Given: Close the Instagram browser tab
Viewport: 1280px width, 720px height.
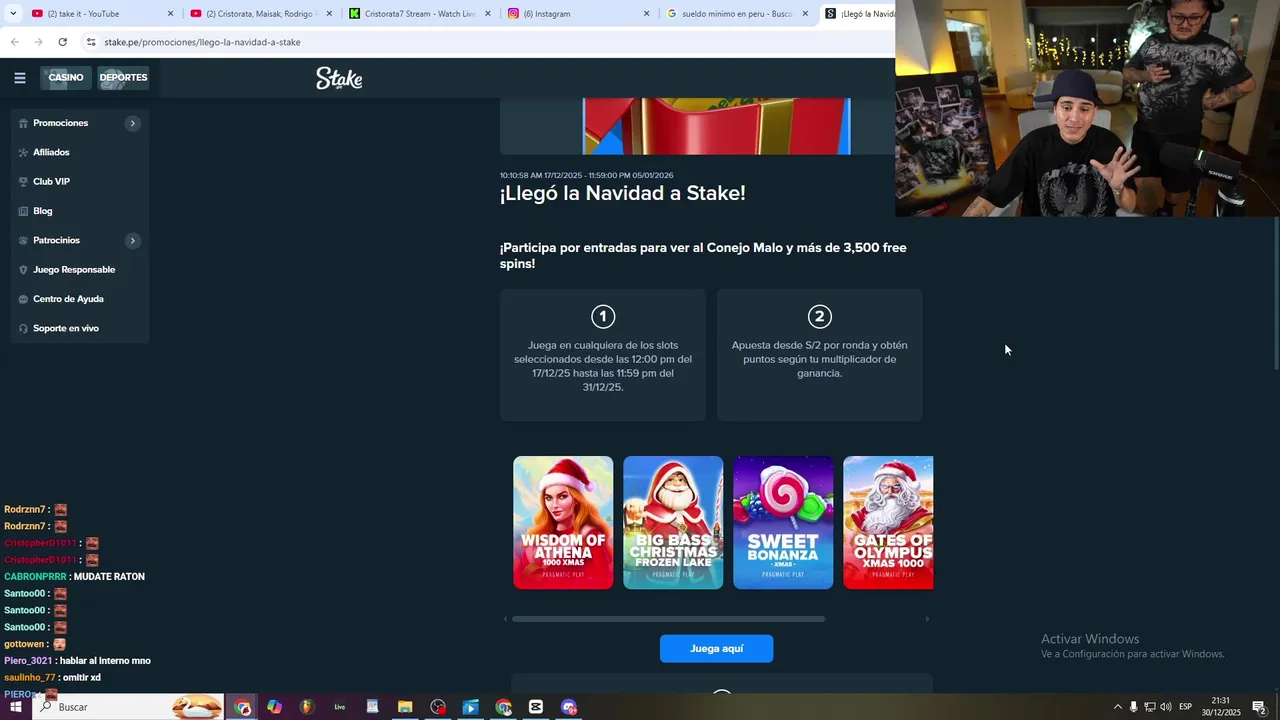Looking at the screenshot, I should (646, 14).
